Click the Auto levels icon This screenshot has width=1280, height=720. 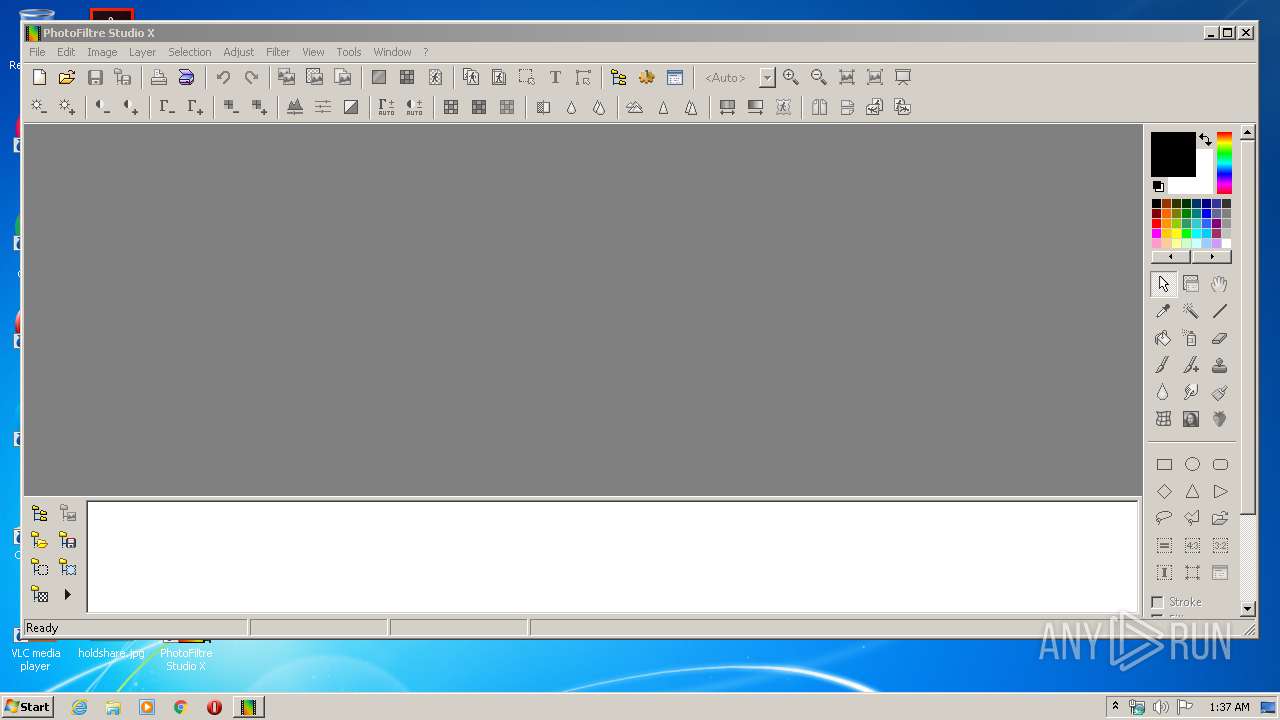pos(386,107)
